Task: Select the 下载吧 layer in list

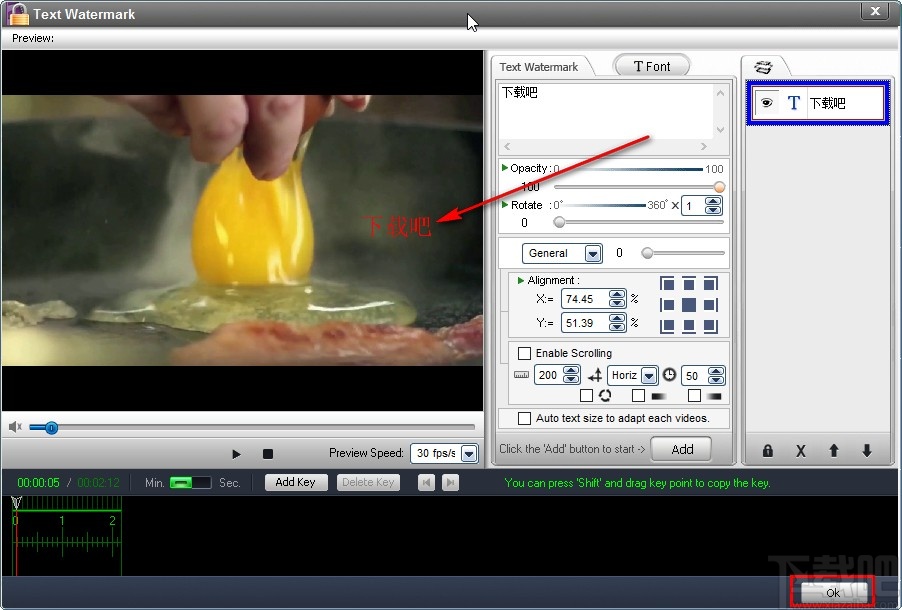Action: (817, 102)
